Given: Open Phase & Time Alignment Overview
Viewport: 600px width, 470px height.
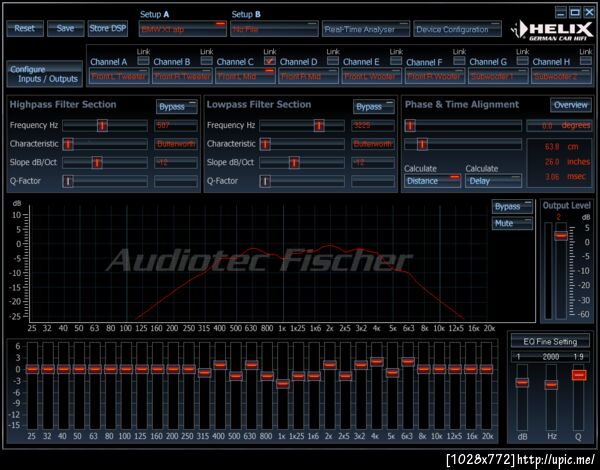Looking at the screenshot, I should click(x=571, y=105).
